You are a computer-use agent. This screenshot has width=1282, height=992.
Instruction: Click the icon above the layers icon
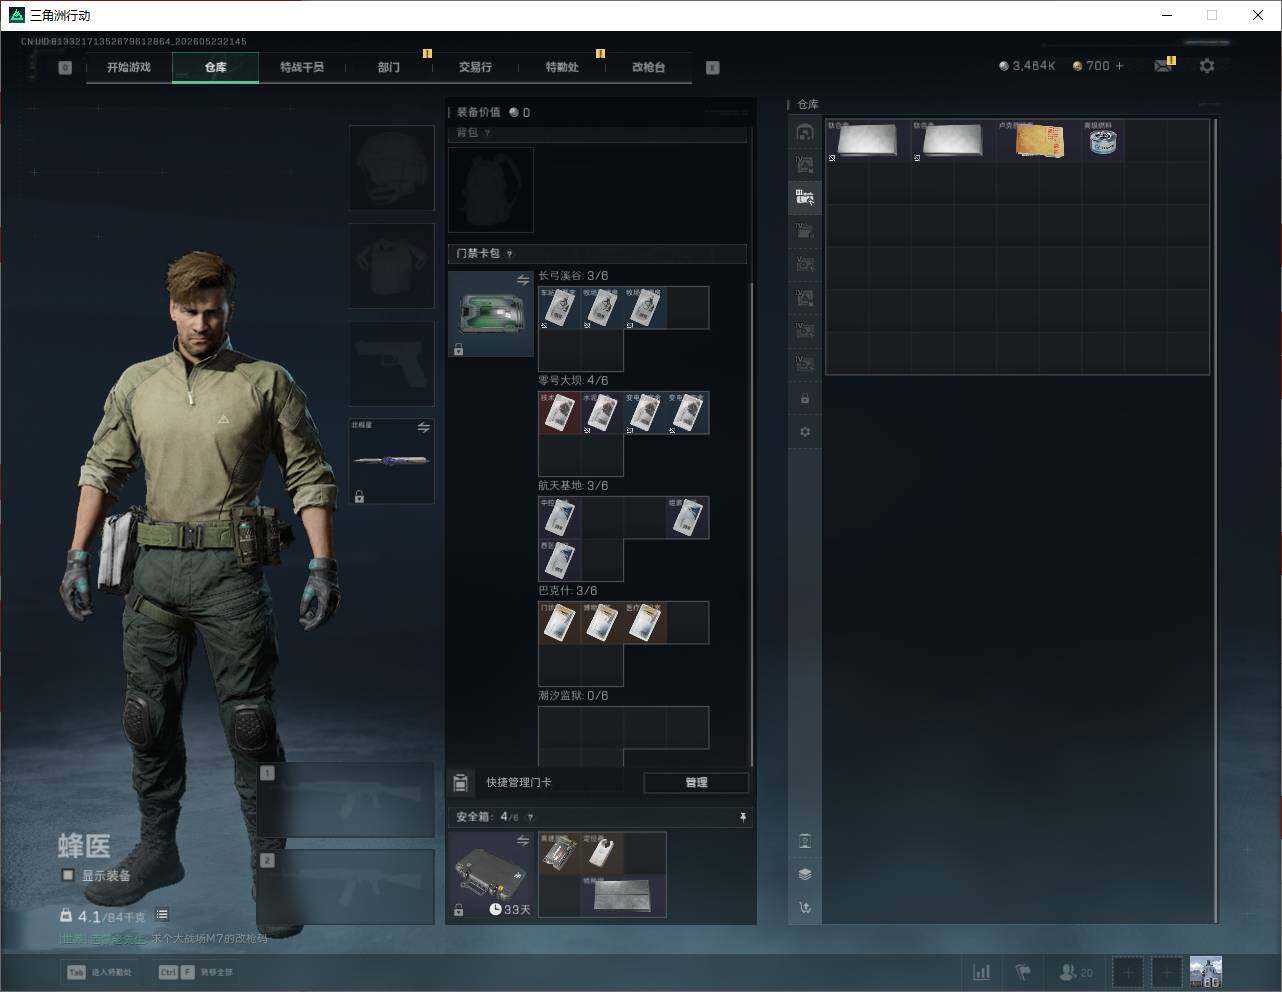point(805,841)
